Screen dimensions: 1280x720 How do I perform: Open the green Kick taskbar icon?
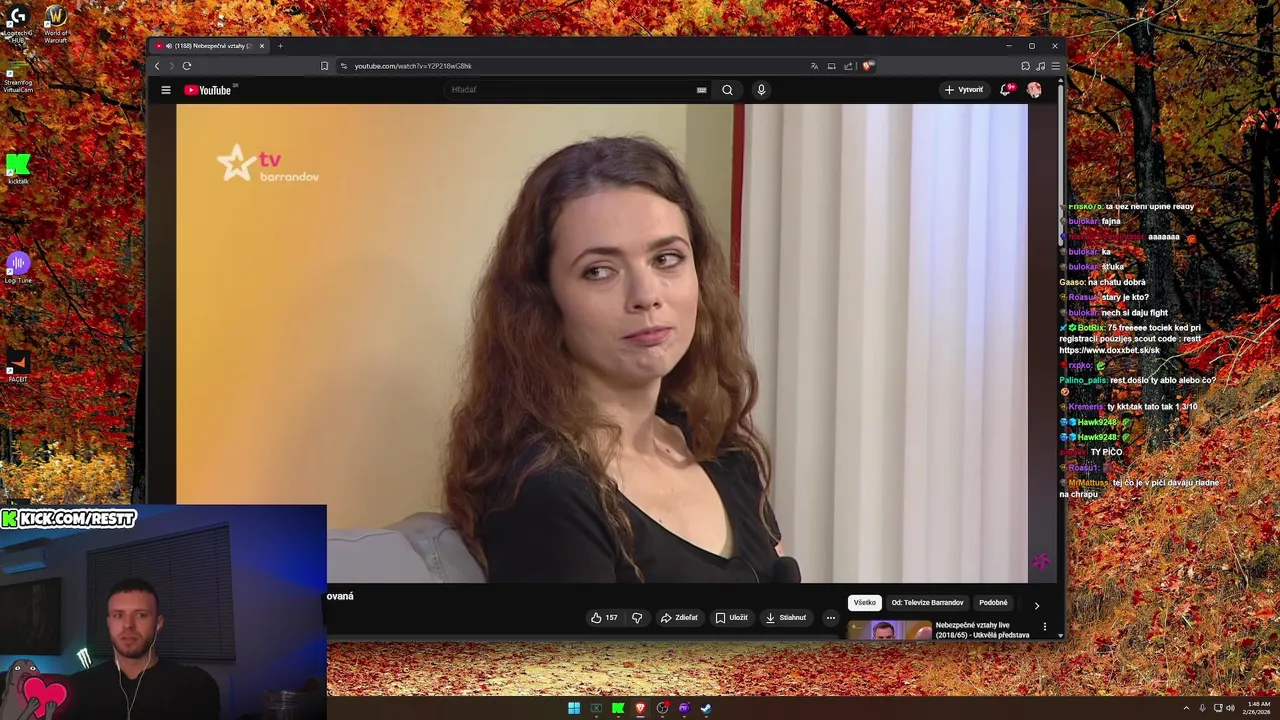(x=618, y=708)
